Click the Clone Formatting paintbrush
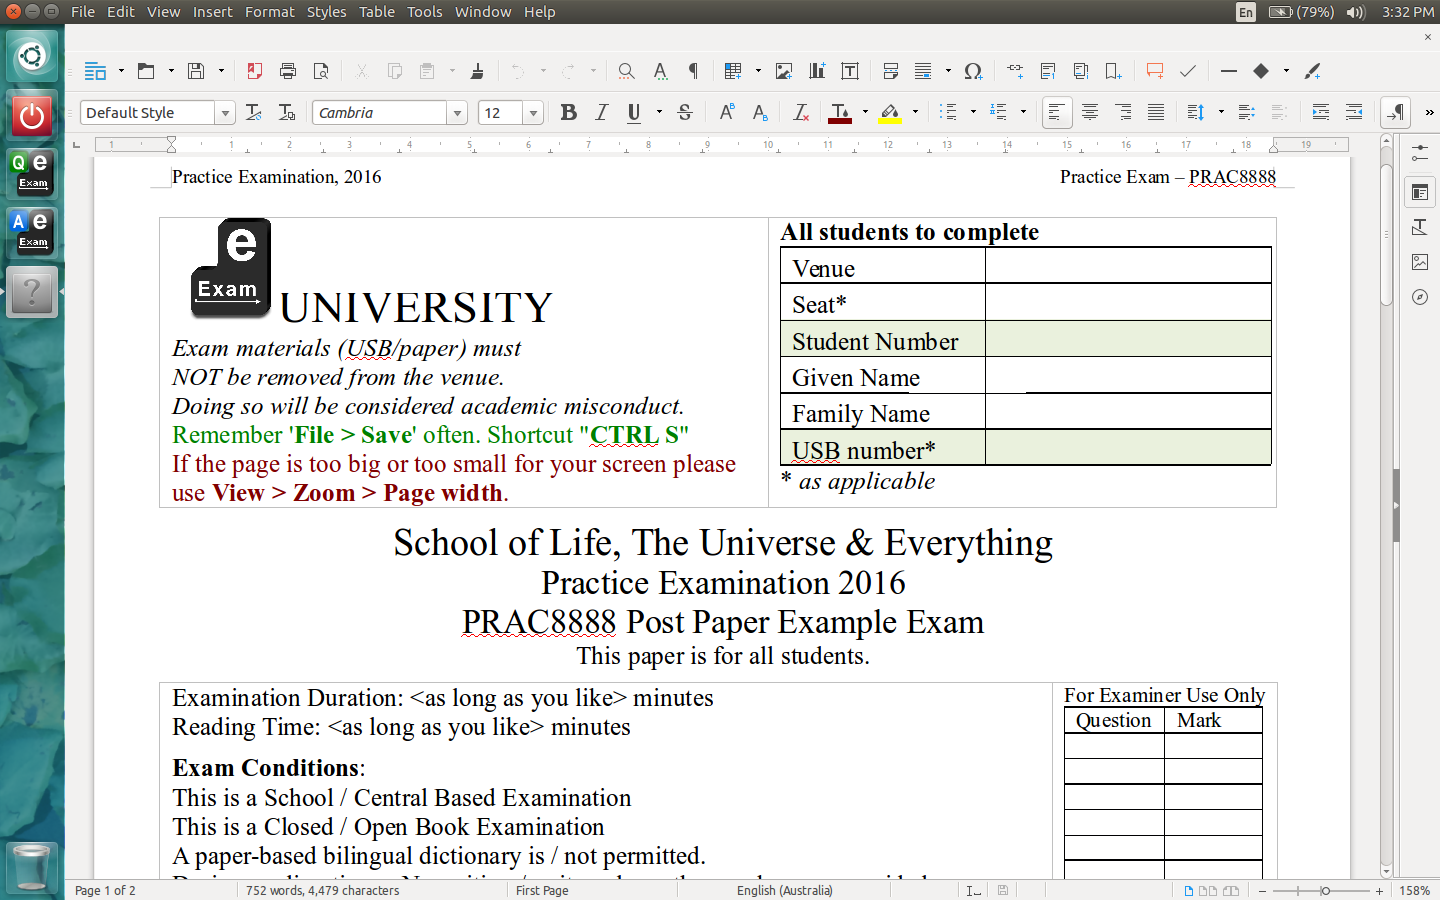This screenshot has height=900, width=1440. [477, 71]
